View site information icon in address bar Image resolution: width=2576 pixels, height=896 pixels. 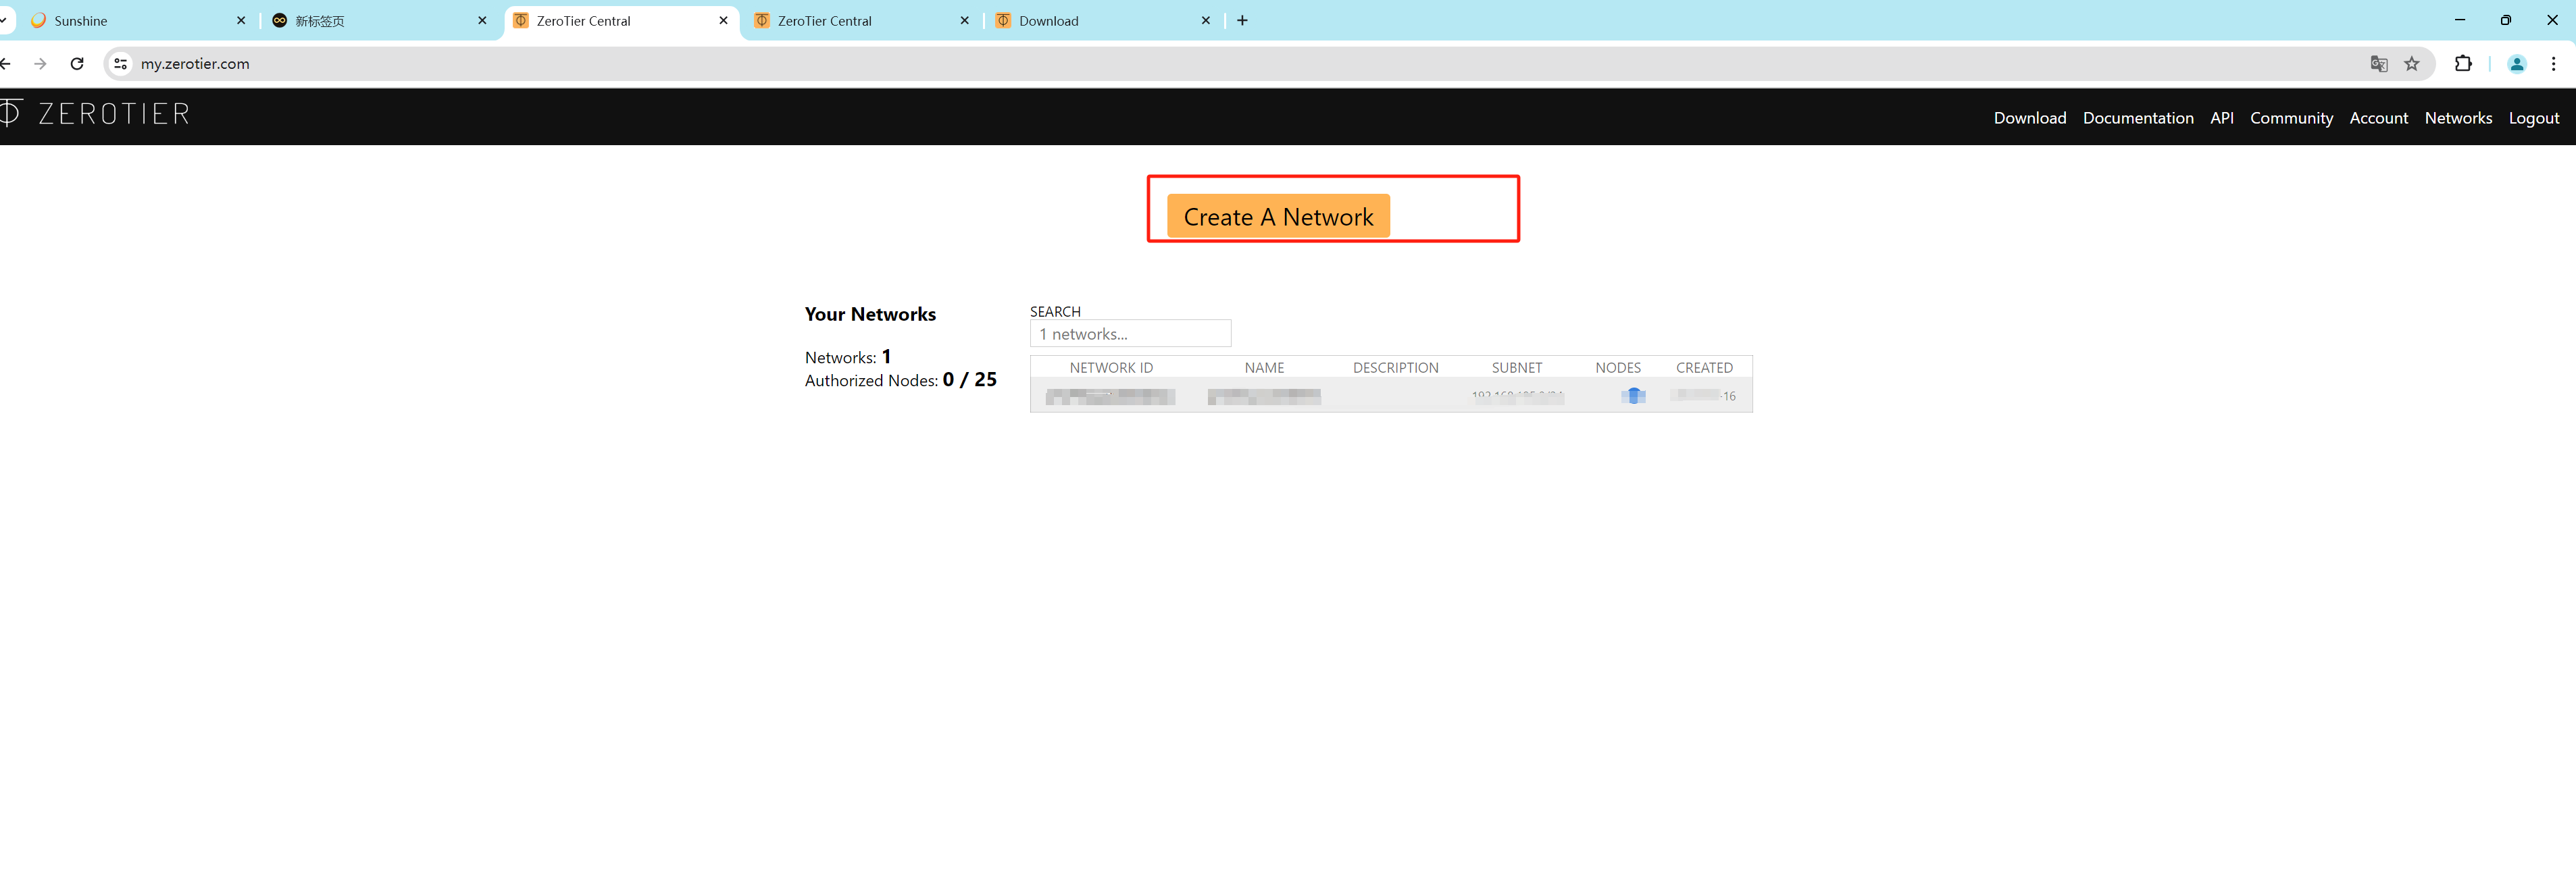[120, 63]
